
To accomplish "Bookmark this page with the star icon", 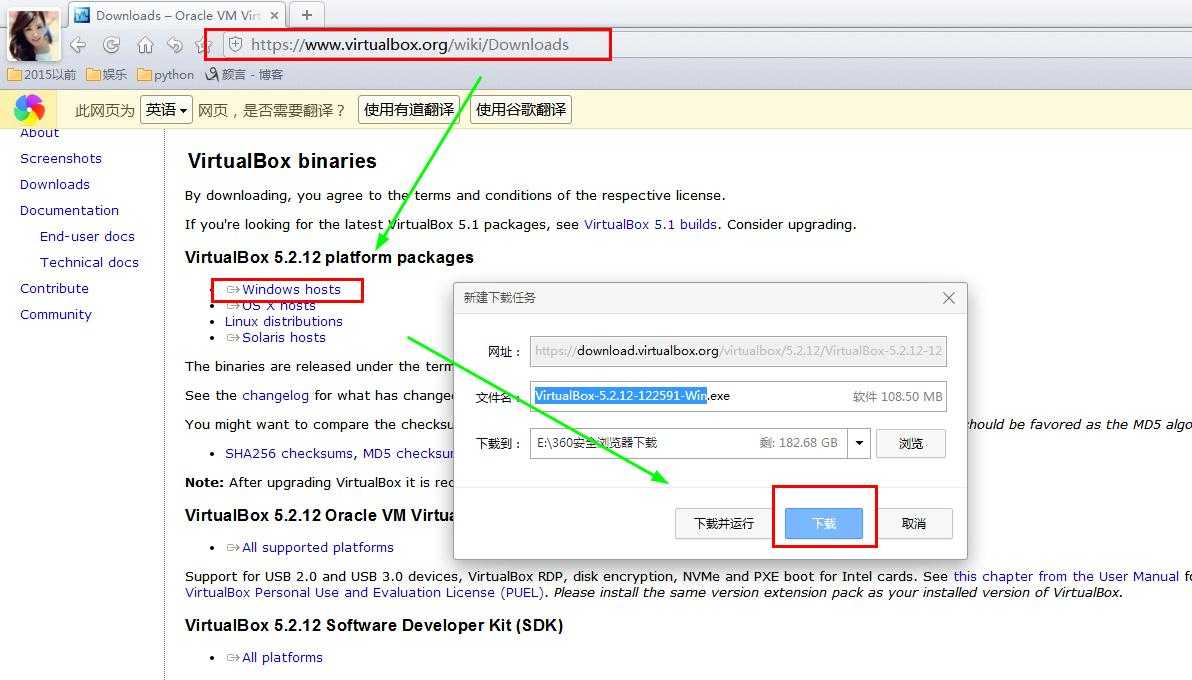I will [x=202, y=45].
